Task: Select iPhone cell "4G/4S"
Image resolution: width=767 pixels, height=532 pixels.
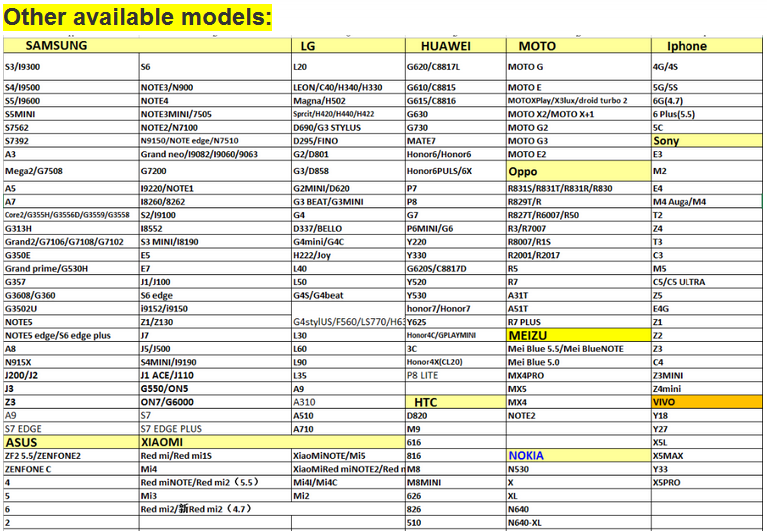Action: click(707, 67)
